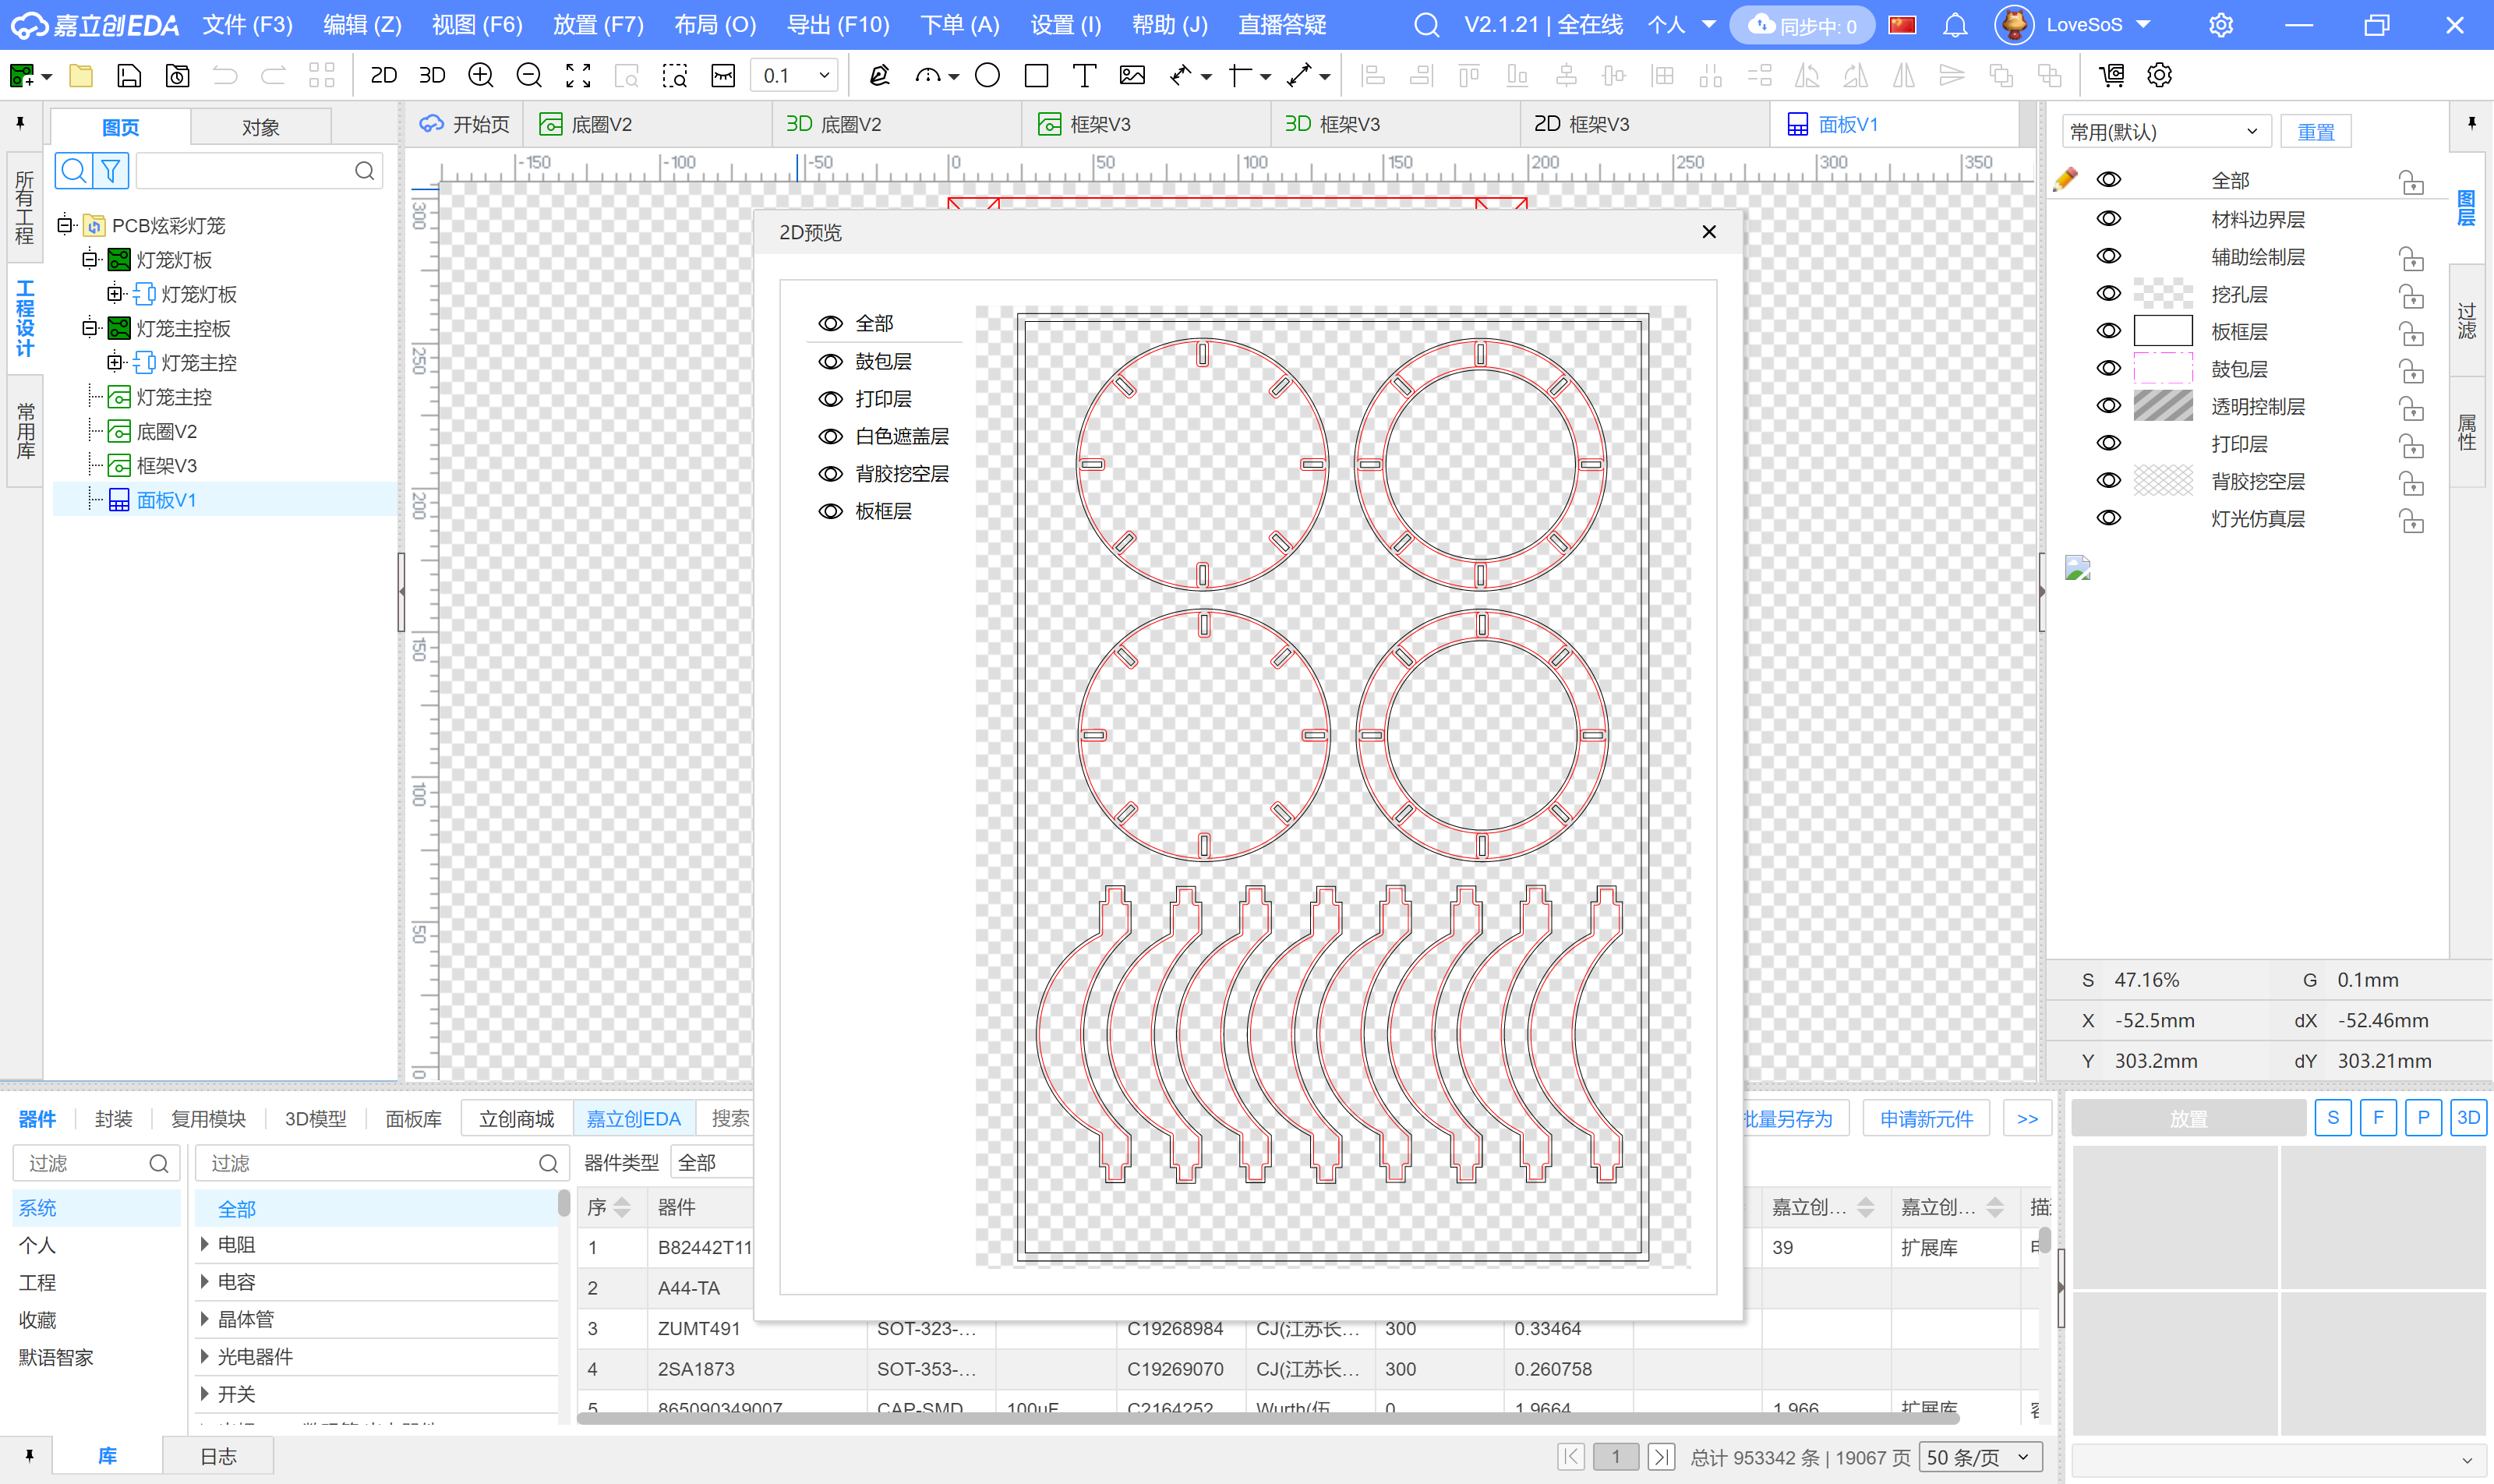
Task: Open the 导出 (F10) menu
Action: (x=837, y=25)
